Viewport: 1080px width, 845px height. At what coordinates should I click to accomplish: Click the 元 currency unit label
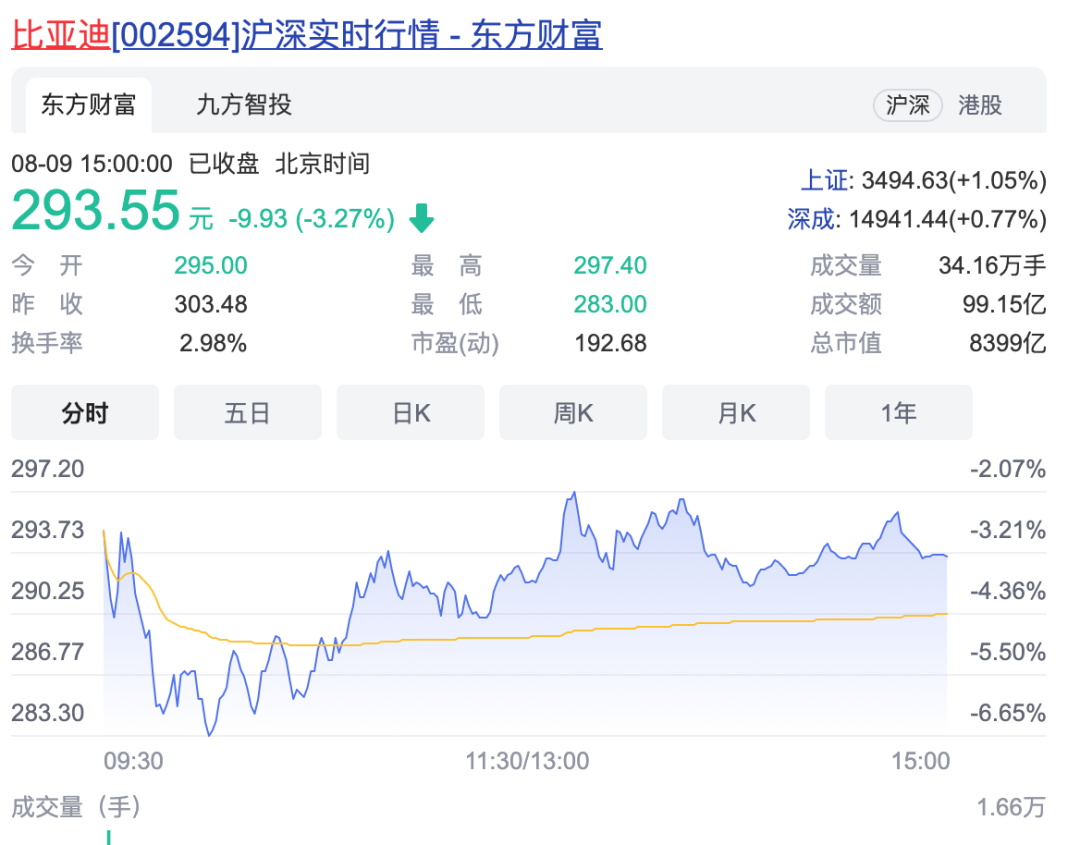coord(201,220)
